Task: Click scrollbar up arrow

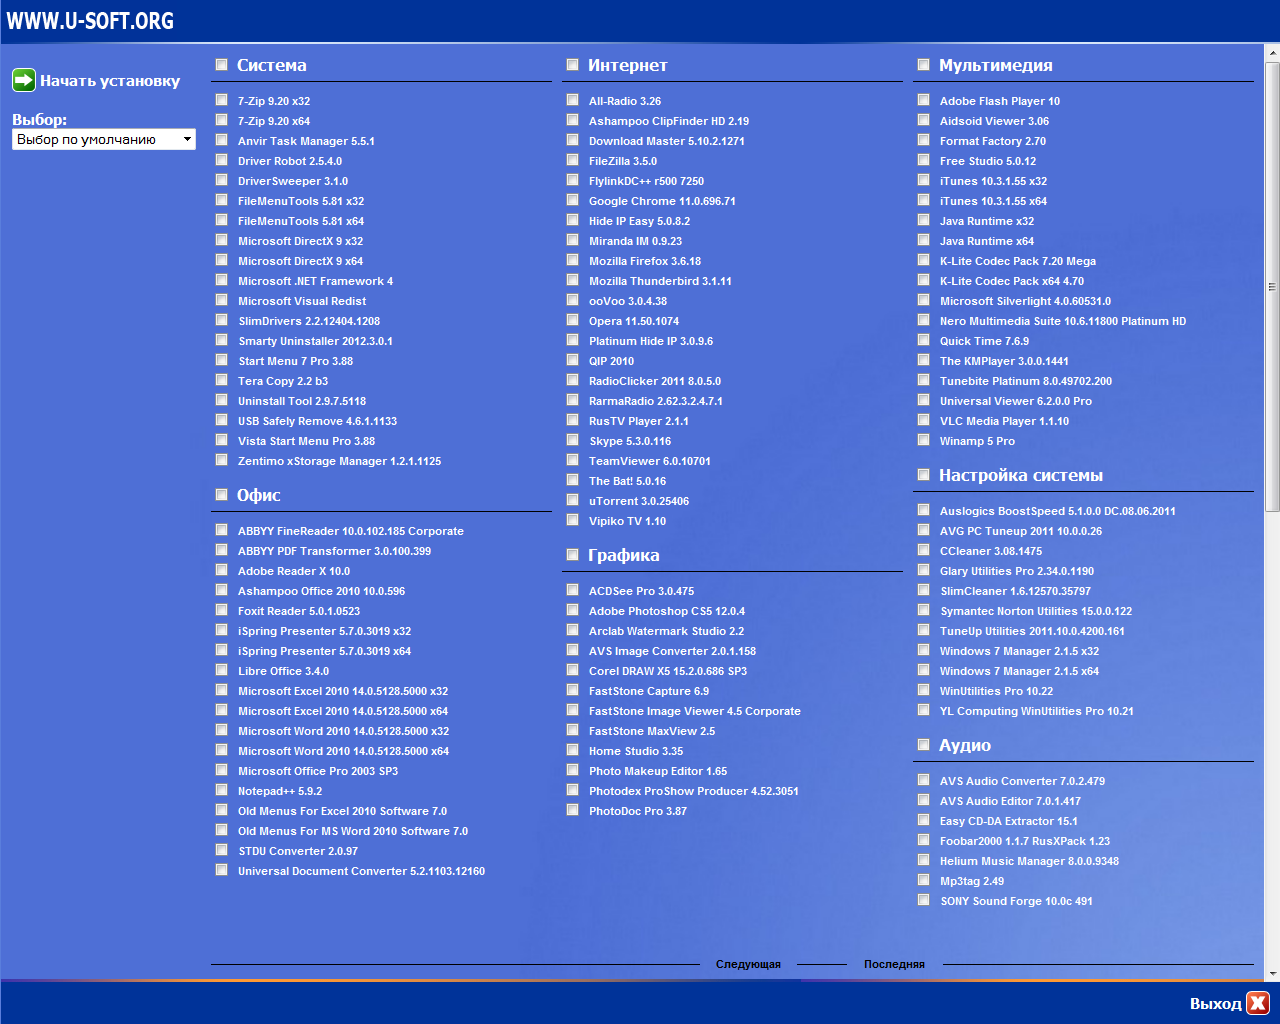Action: pos(1272,53)
